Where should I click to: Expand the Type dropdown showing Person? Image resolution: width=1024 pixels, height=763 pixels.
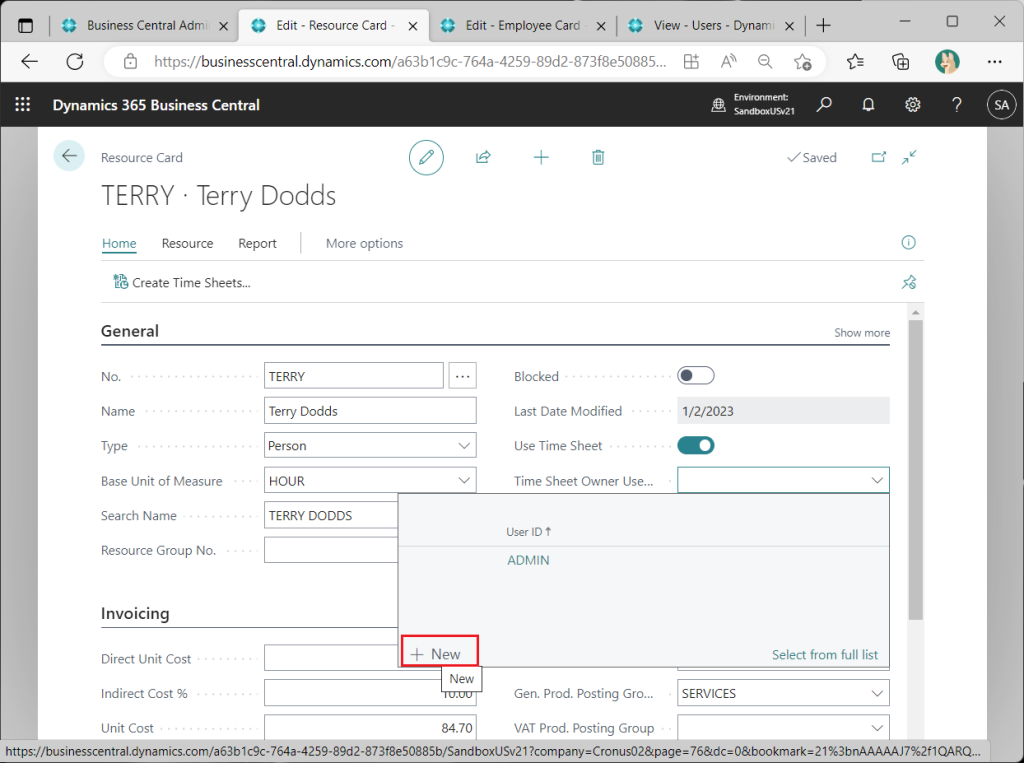click(x=464, y=446)
